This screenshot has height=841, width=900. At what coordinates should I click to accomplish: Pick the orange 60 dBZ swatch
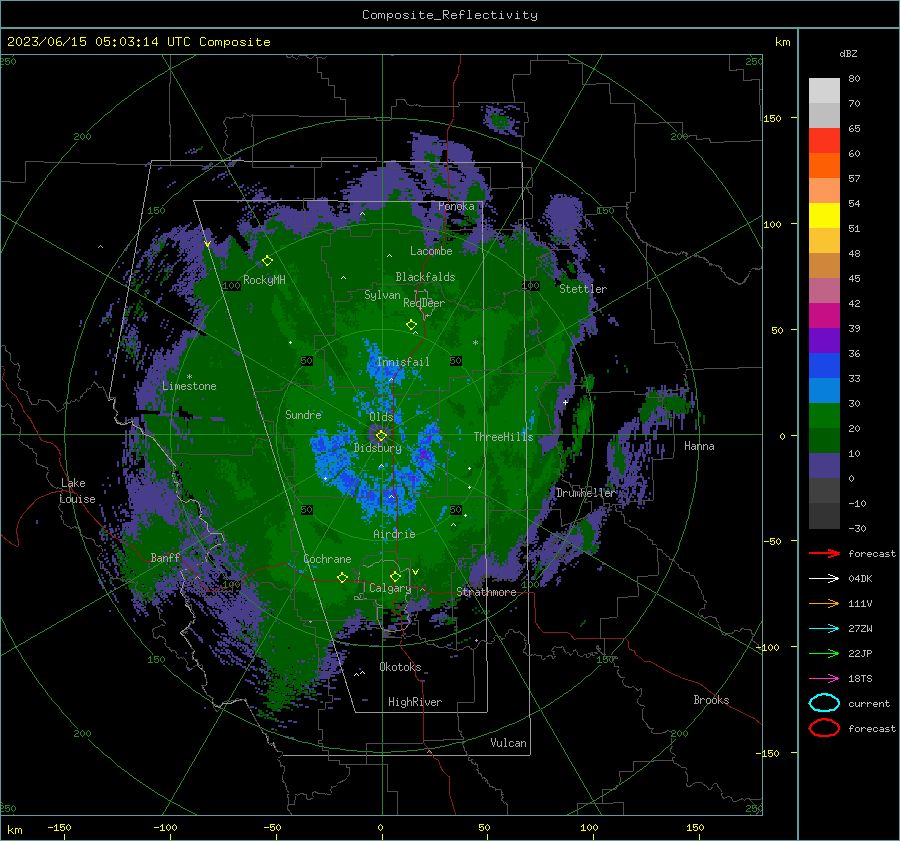(x=824, y=165)
